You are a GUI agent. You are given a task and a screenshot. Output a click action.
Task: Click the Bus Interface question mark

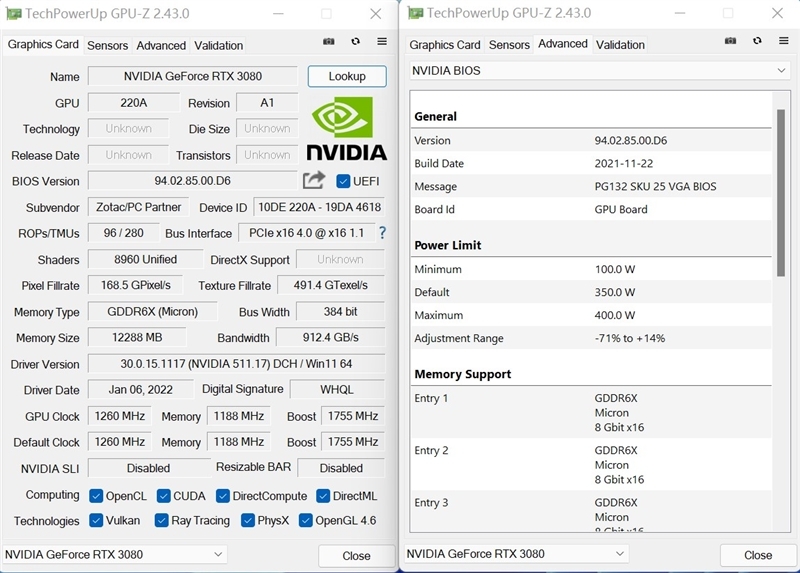[x=382, y=233]
